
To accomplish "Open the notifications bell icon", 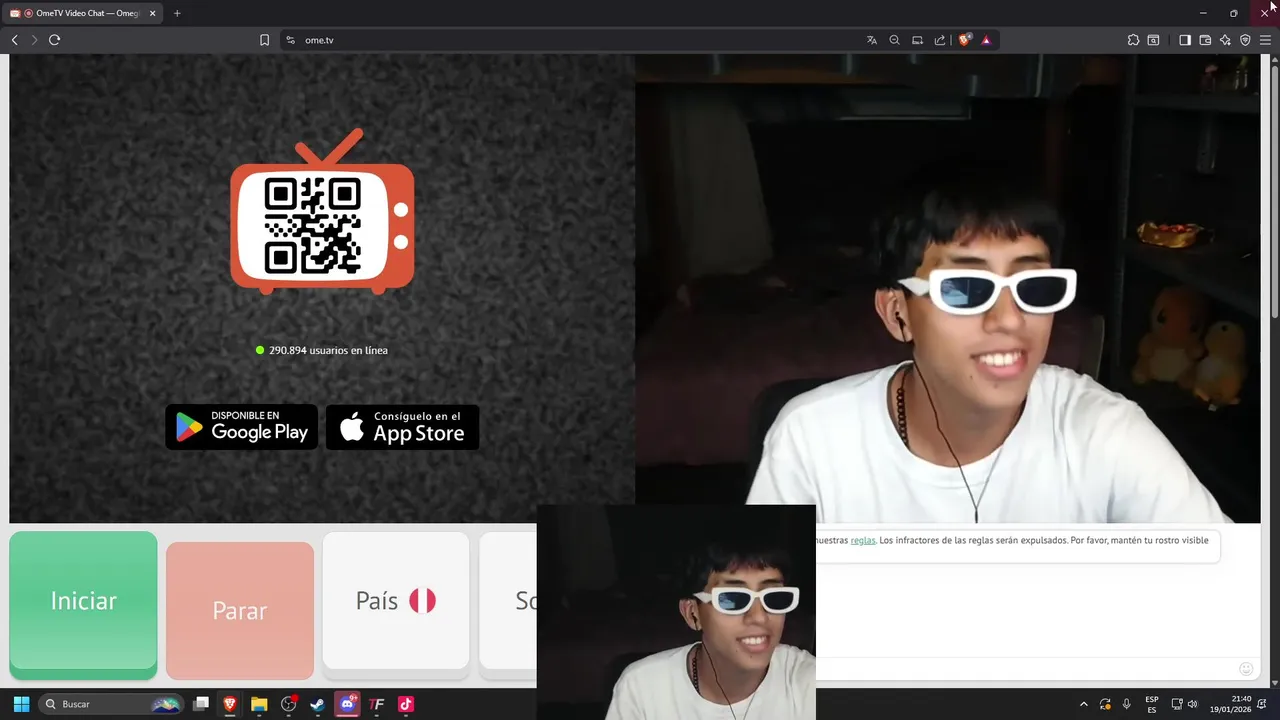I will tap(1262, 704).
